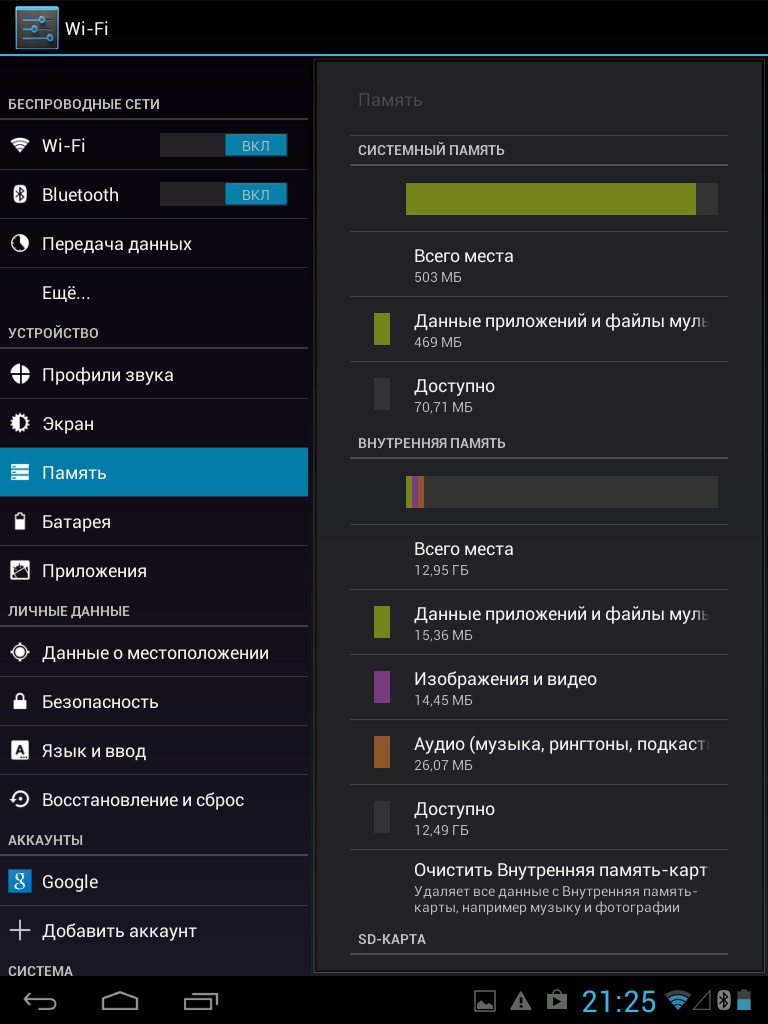Tap the Wi-Fi signal icon in the sidebar
The height and width of the screenshot is (1024, 768).
point(20,145)
